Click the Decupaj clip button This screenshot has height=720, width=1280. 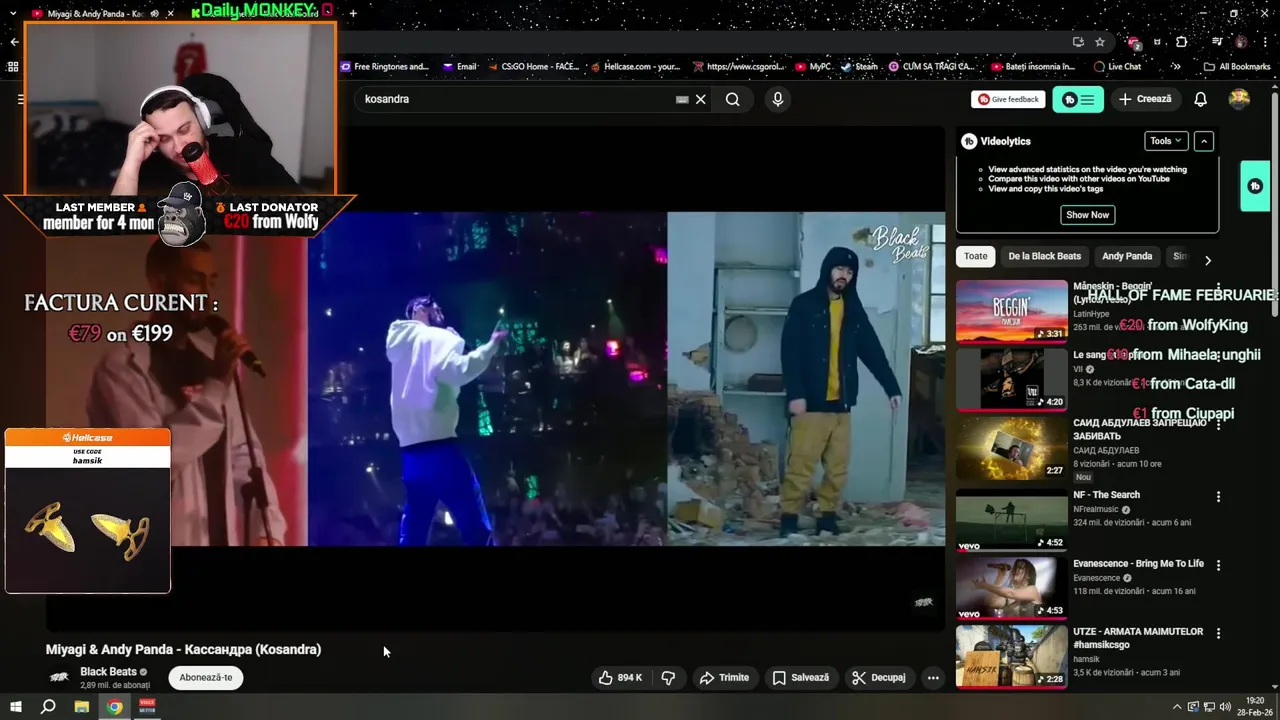pyautogui.click(x=879, y=677)
